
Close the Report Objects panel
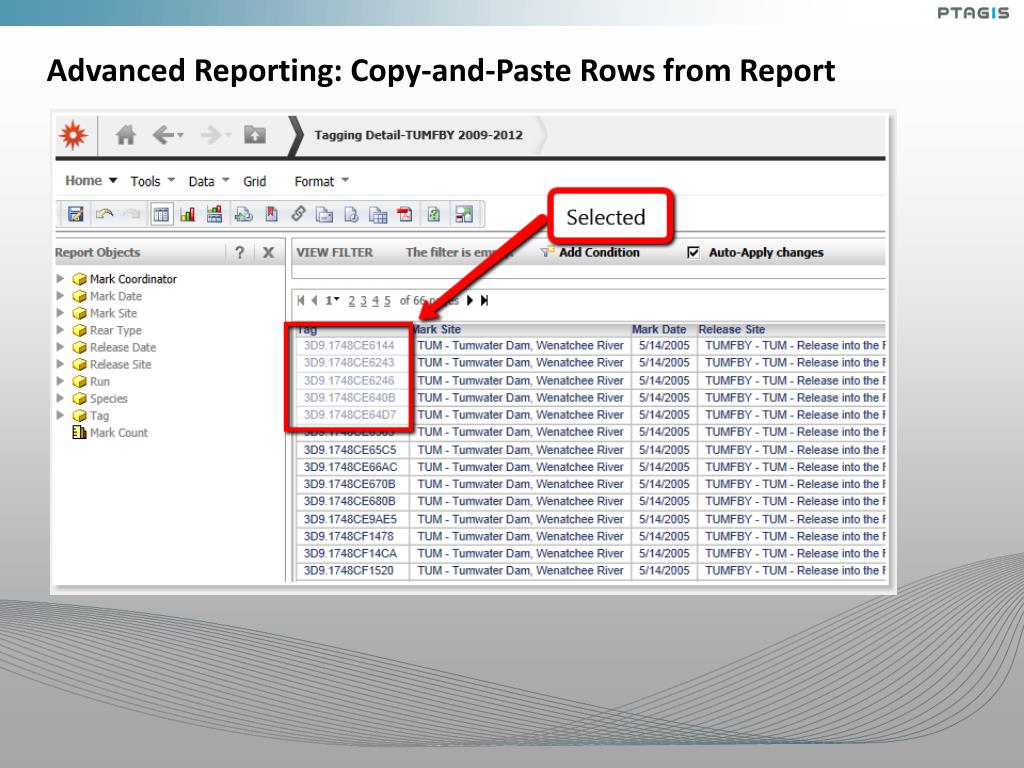point(268,253)
